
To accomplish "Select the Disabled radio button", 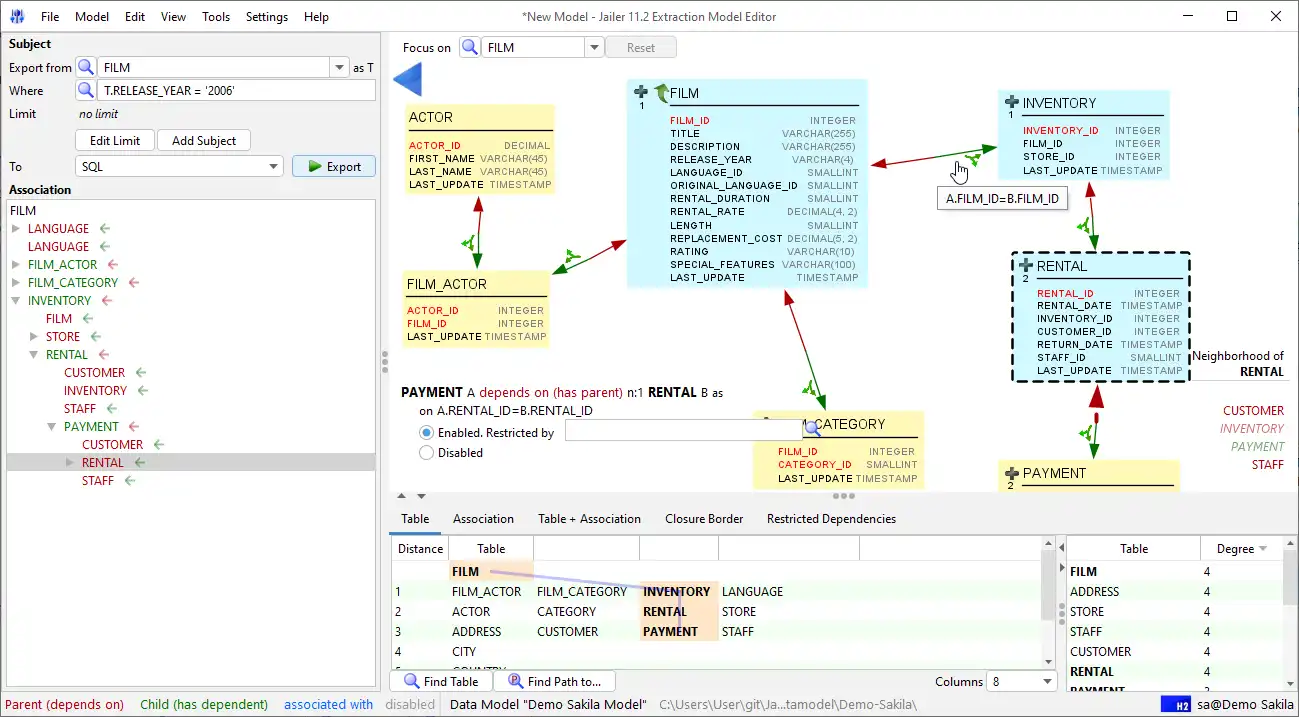I will click(x=427, y=453).
